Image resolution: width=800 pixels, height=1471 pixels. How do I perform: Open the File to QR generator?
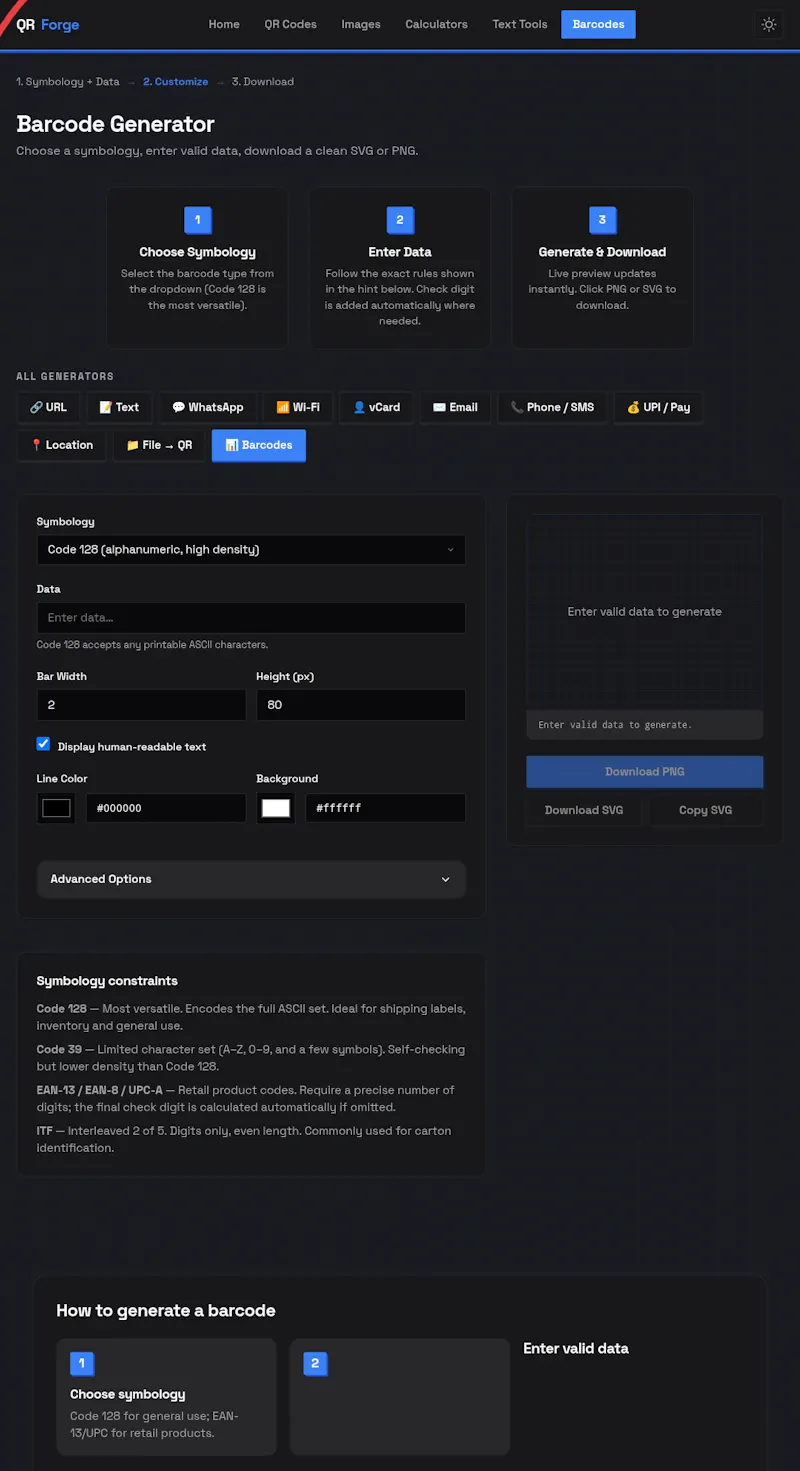pos(159,445)
